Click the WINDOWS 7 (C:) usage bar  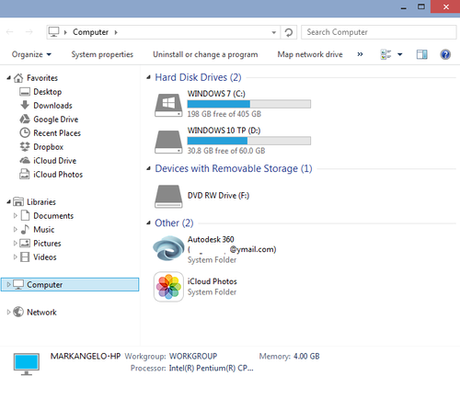point(249,104)
